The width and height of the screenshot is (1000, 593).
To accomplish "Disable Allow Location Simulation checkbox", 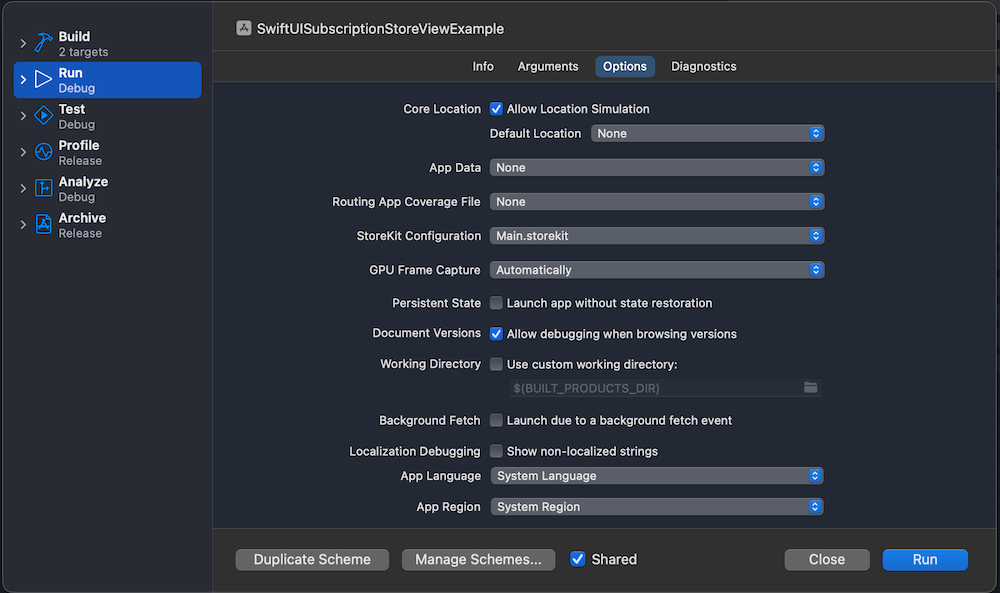I will (x=496, y=109).
